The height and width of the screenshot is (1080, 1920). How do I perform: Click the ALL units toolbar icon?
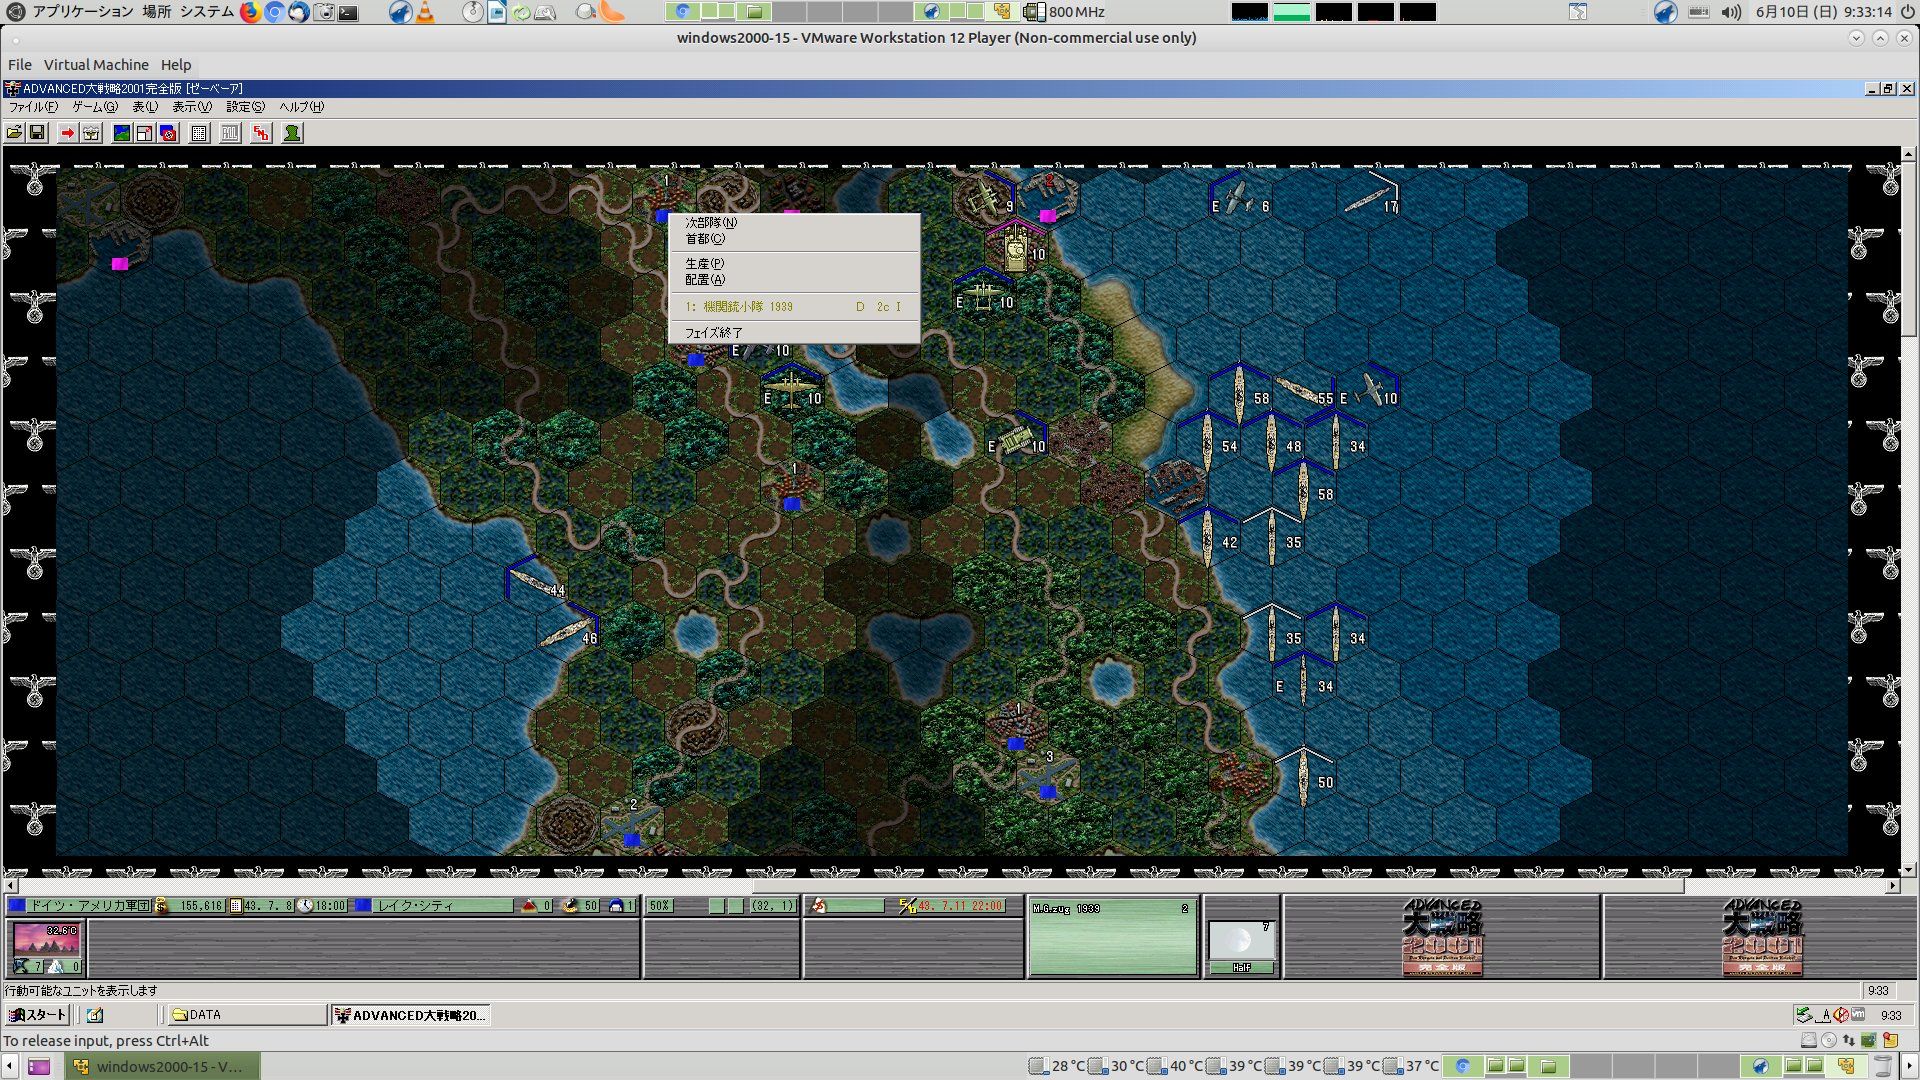[x=230, y=133]
